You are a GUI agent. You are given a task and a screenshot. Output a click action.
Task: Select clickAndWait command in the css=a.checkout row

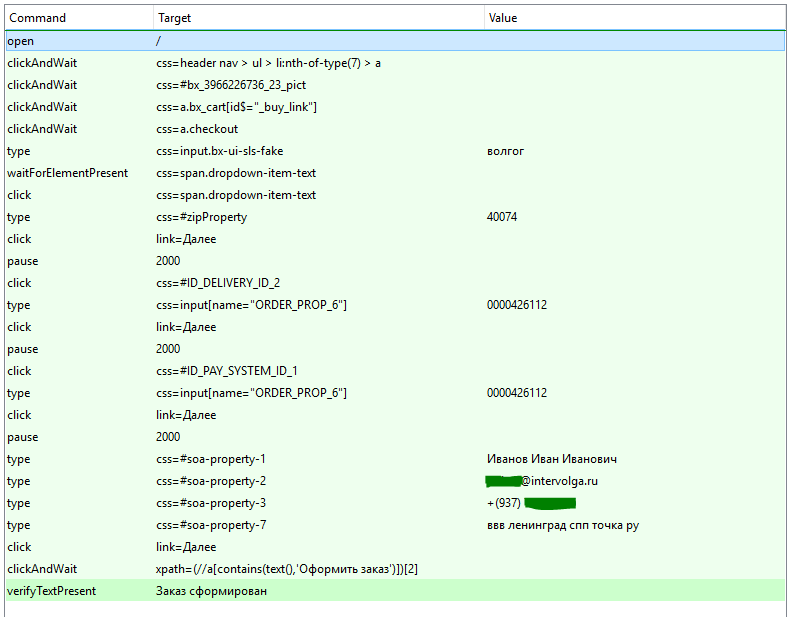[x=42, y=129]
